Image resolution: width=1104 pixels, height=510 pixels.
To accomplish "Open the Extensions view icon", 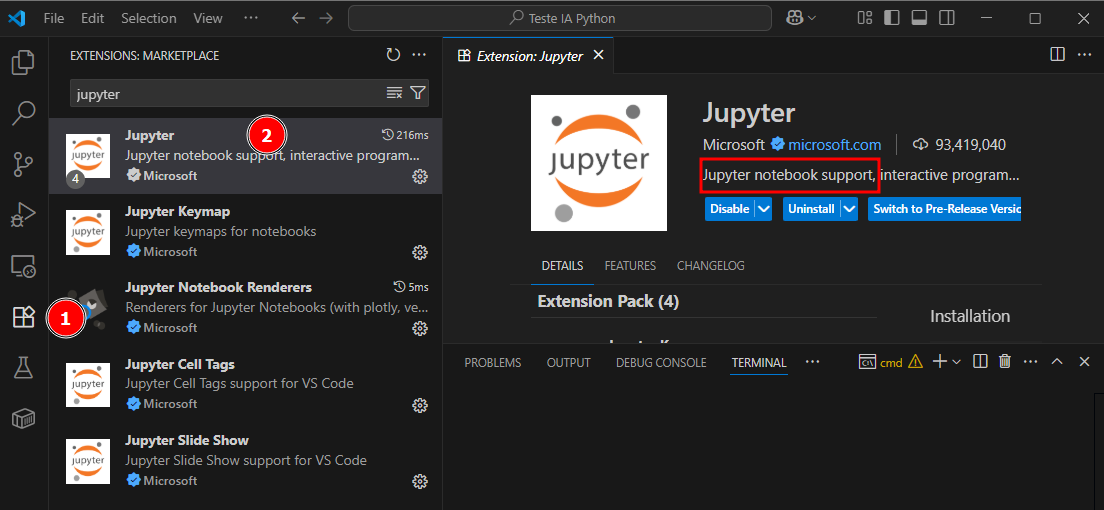I will 23,317.
